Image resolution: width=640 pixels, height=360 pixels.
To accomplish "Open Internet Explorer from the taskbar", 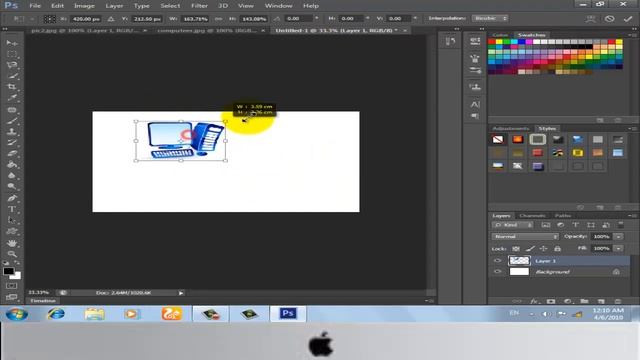I will [x=56, y=314].
